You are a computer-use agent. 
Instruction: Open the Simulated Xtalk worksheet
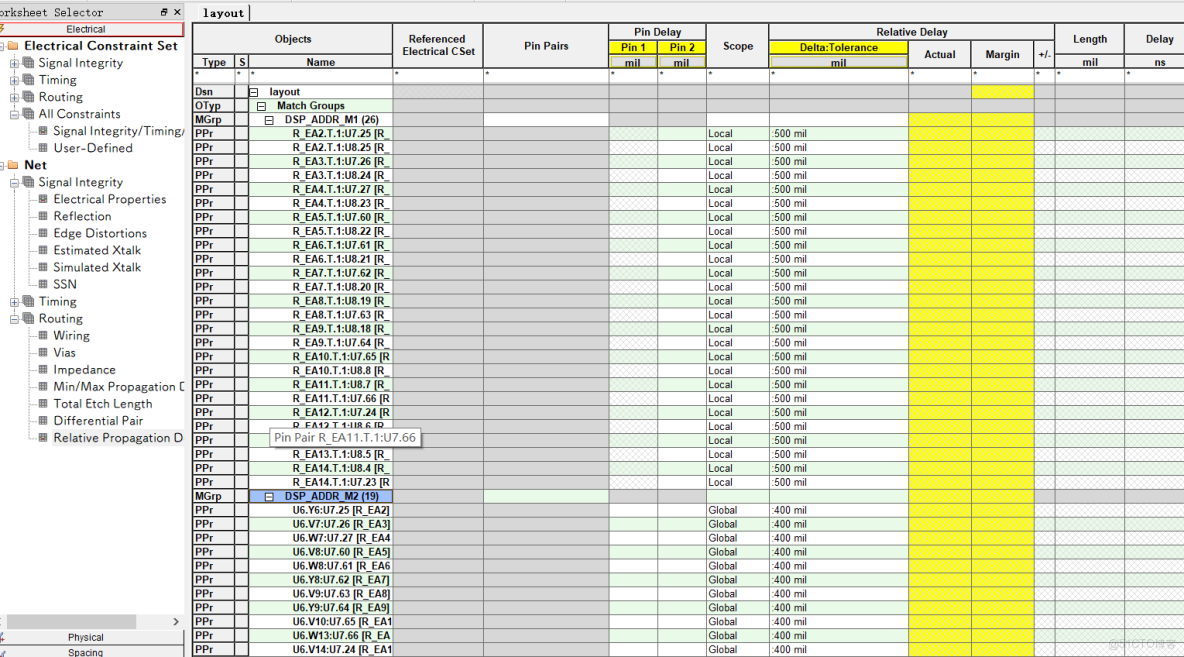pyautogui.click(x=97, y=267)
